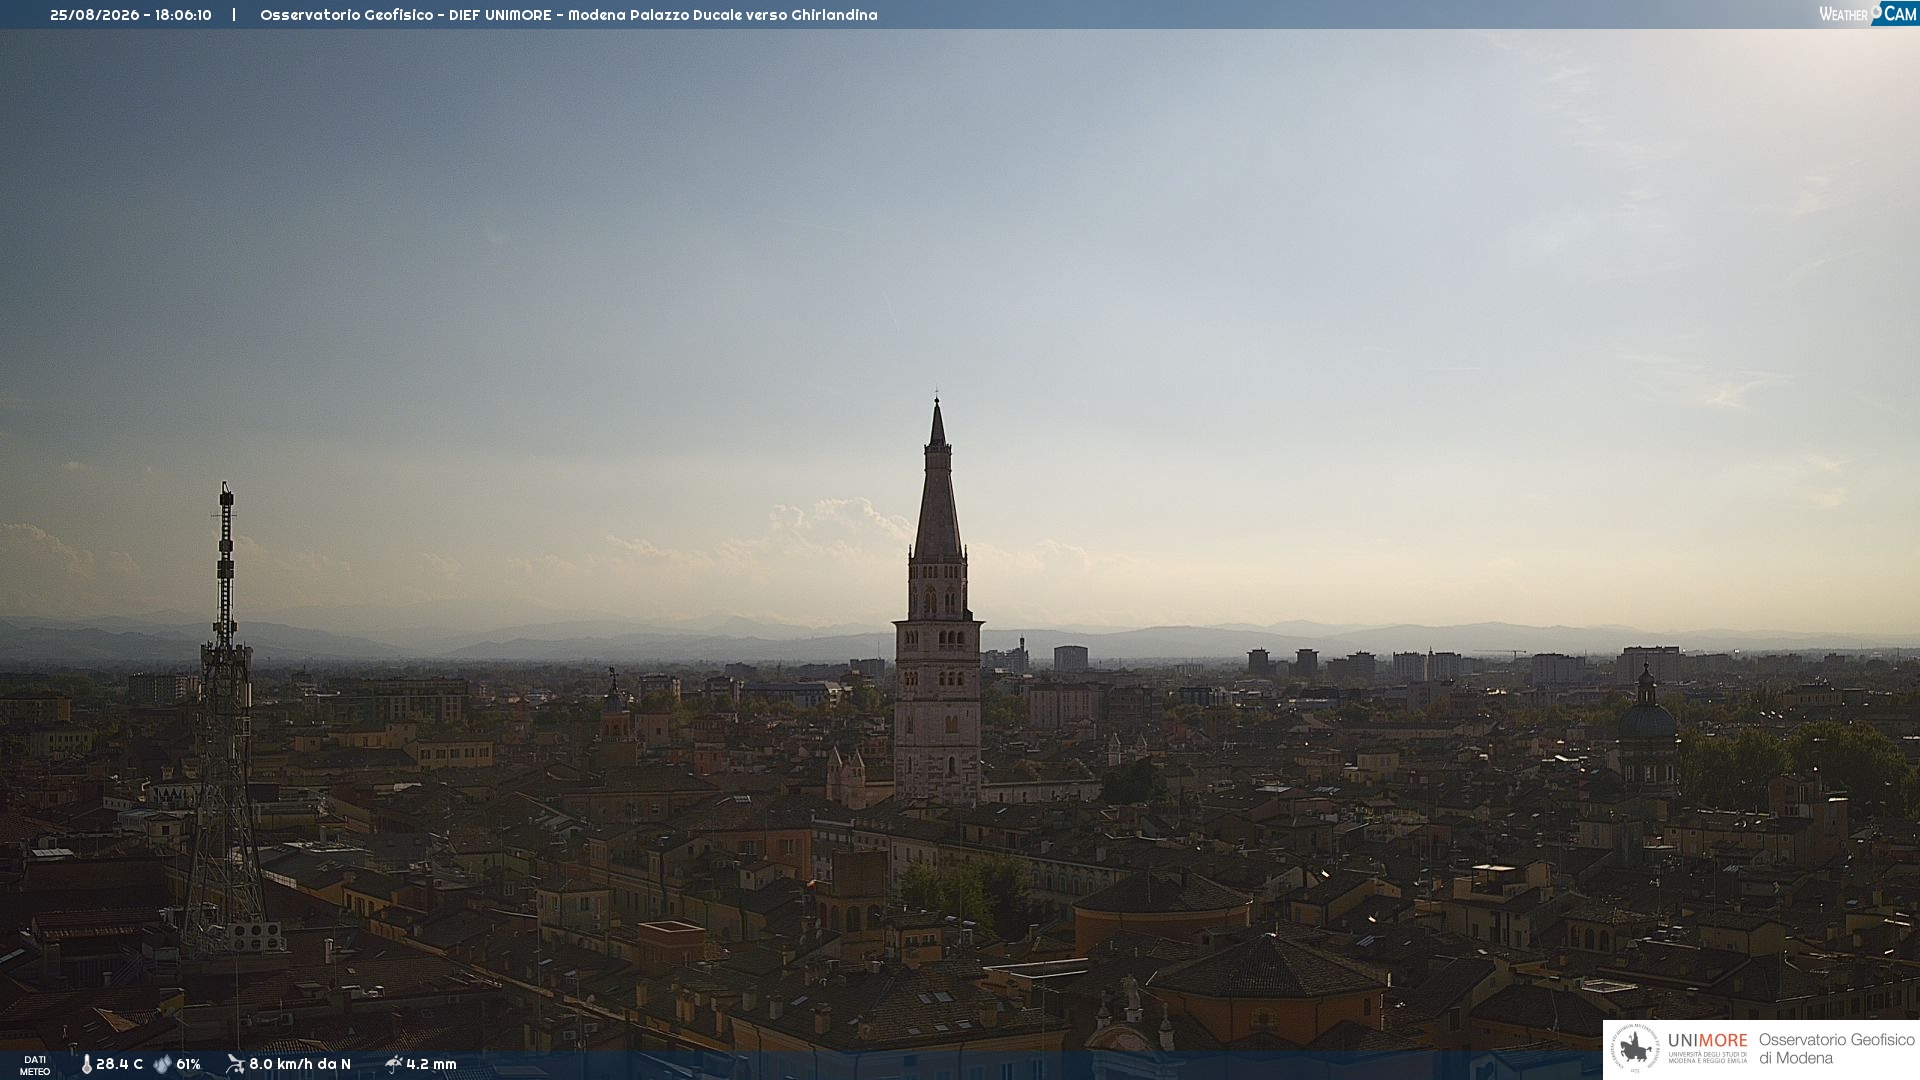Click the UNIMORE university seal emblem
Screen dimensions: 1920x1080
pyautogui.click(x=1635, y=1049)
